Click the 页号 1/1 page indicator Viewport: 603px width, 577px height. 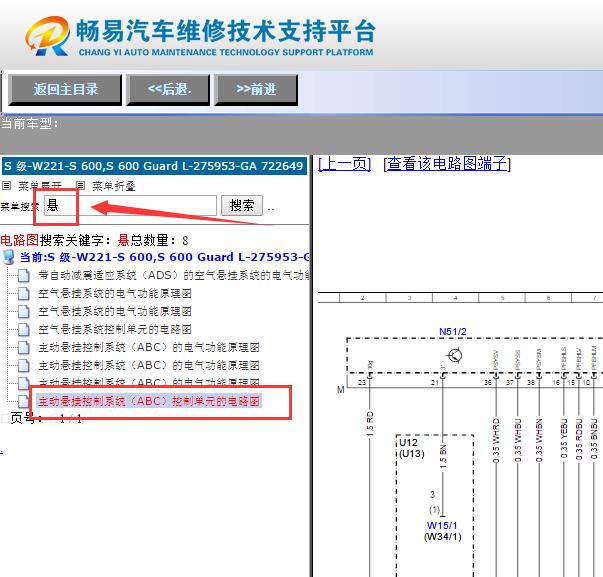[46, 418]
